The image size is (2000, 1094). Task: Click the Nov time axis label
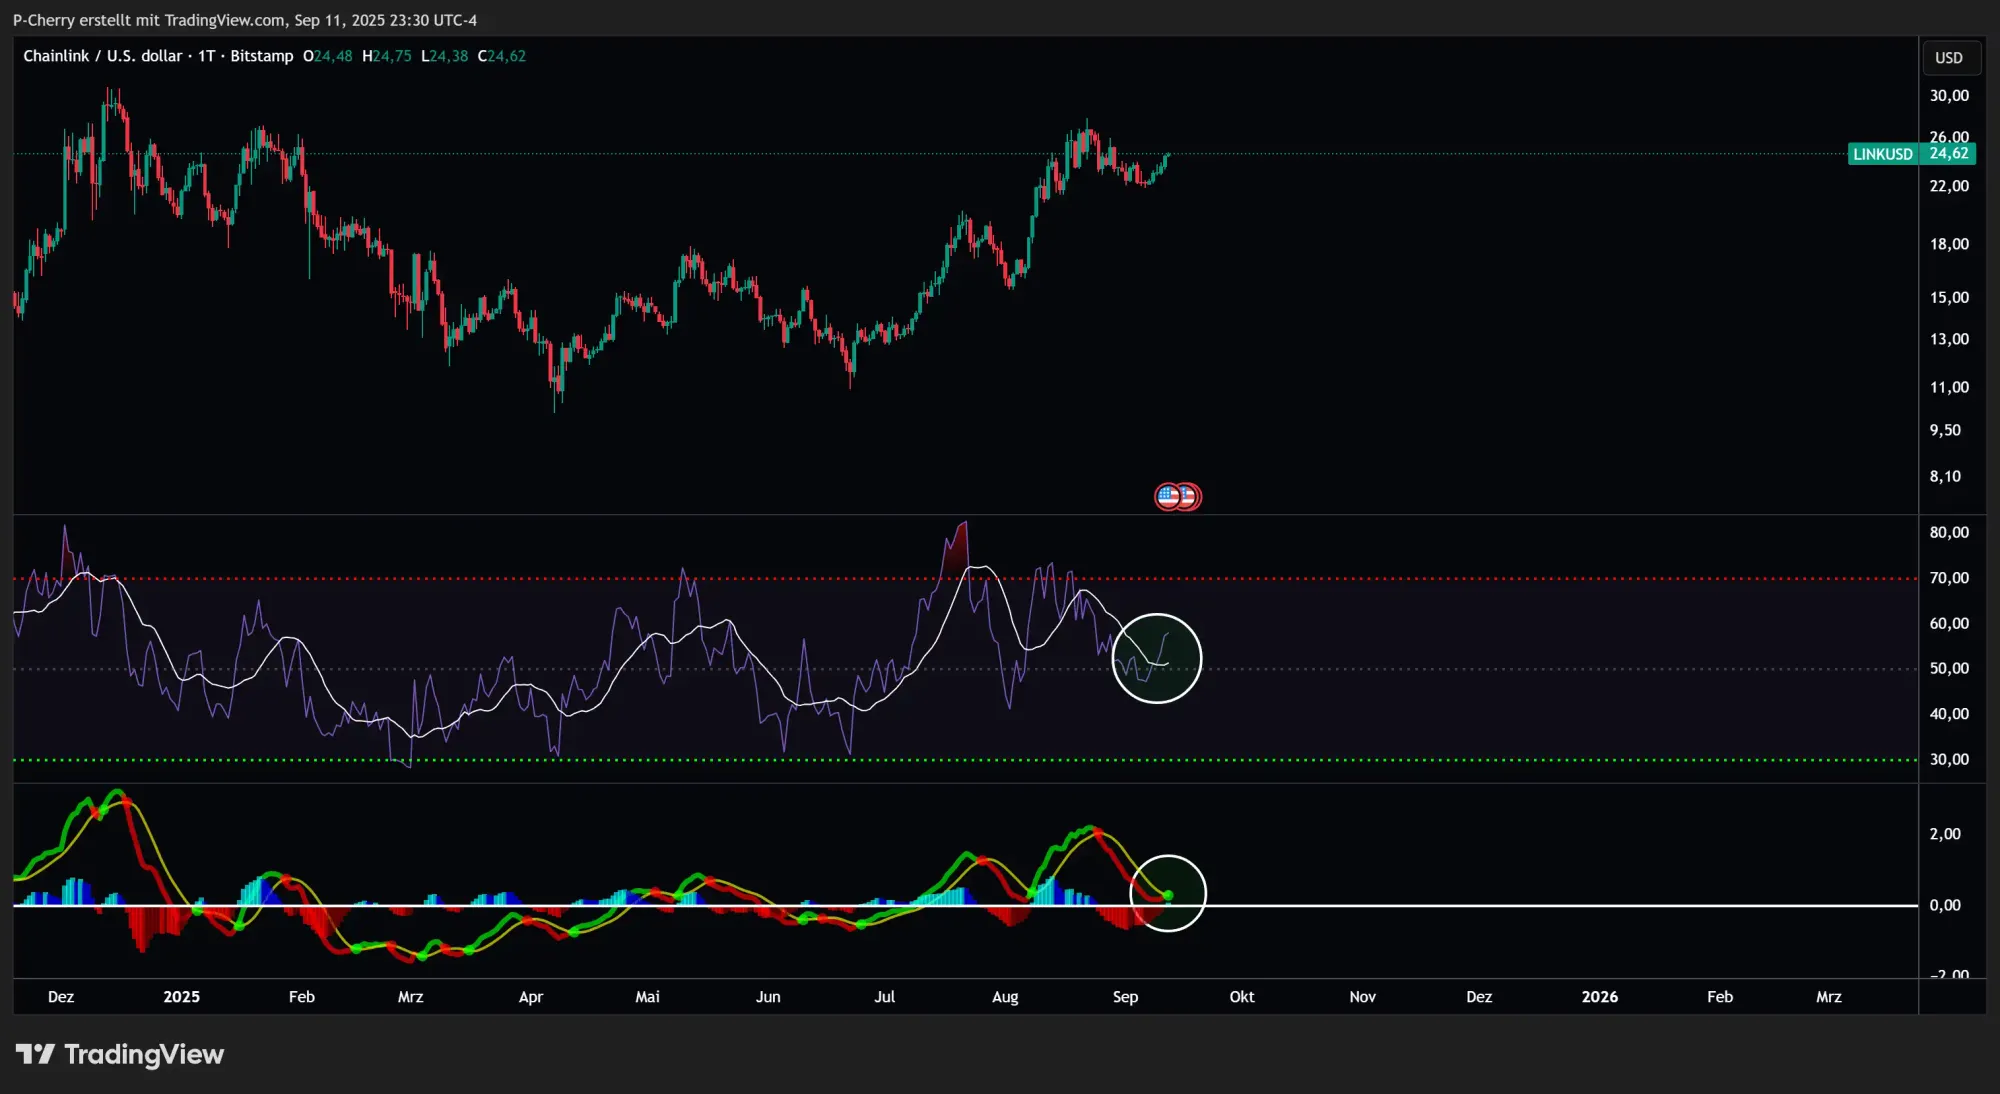pos(1362,997)
